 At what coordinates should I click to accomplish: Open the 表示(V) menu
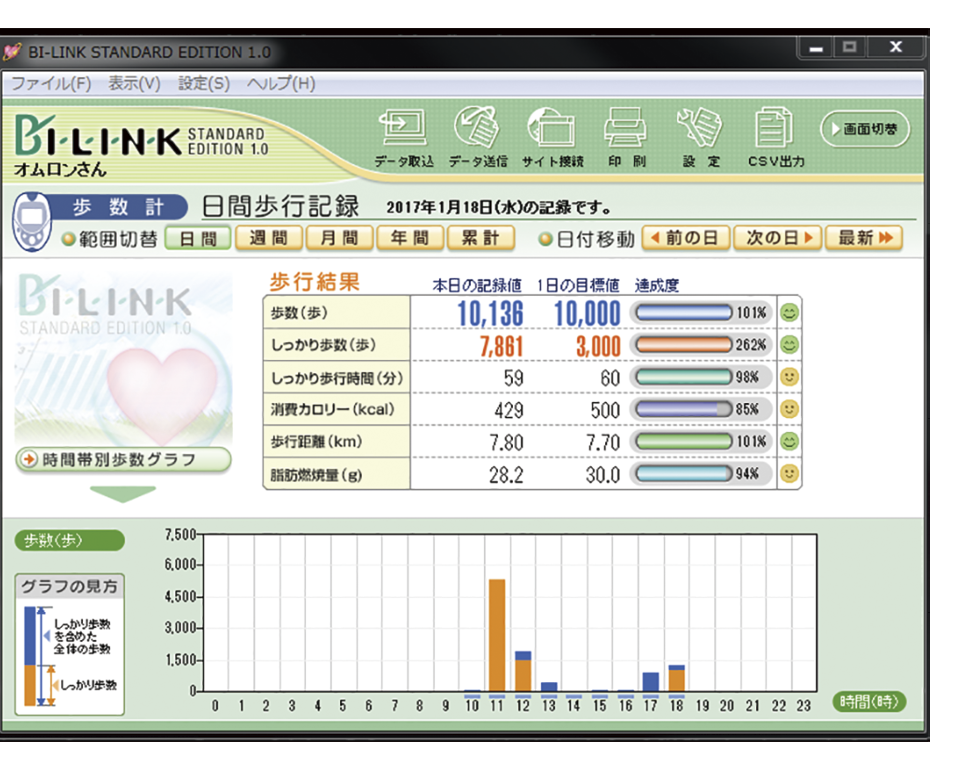[x=134, y=83]
